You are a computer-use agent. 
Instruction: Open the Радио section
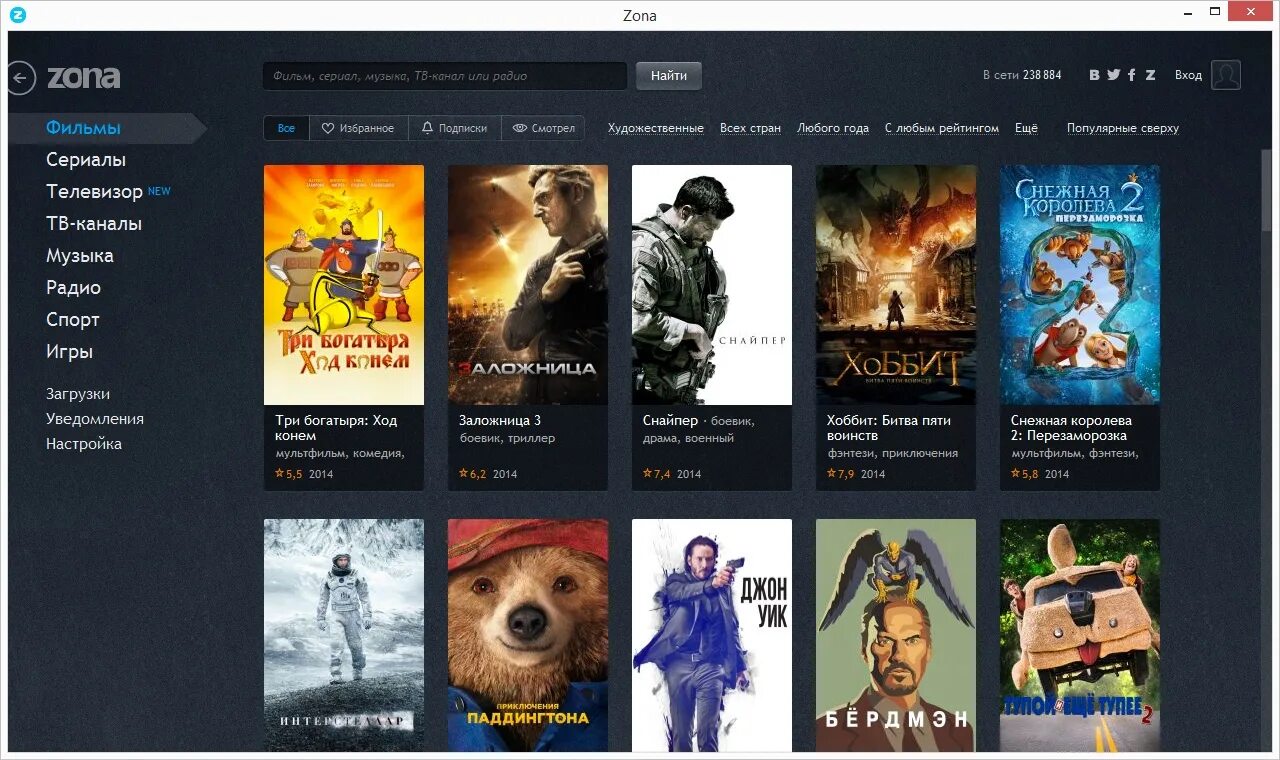(73, 288)
